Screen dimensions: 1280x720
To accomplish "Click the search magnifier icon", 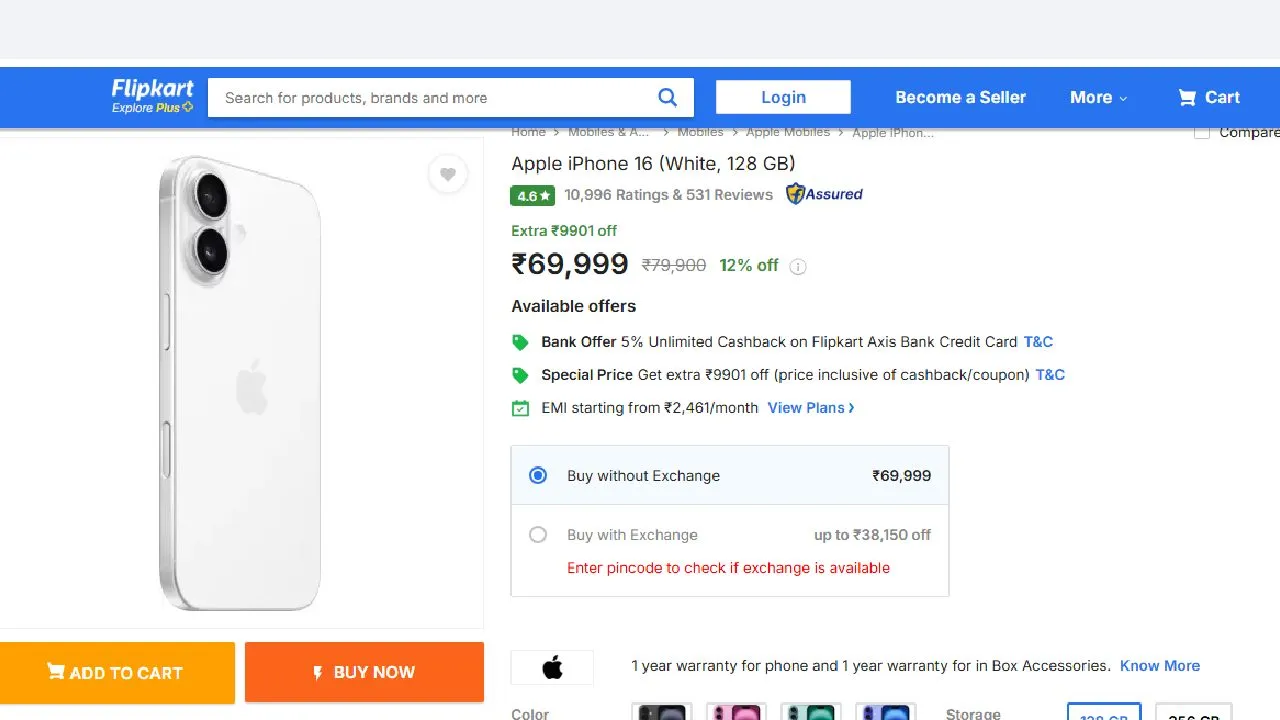I will click(x=667, y=97).
